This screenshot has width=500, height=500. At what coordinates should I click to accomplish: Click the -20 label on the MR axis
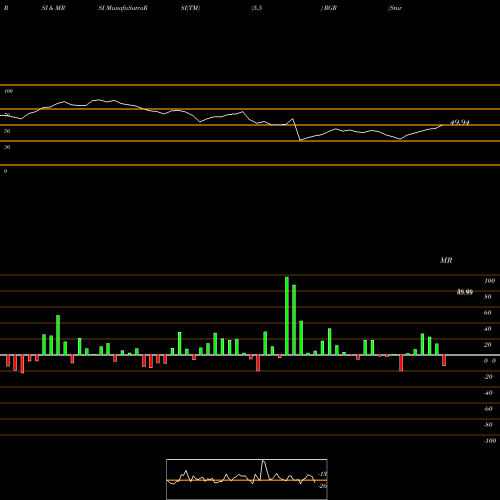(488, 377)
